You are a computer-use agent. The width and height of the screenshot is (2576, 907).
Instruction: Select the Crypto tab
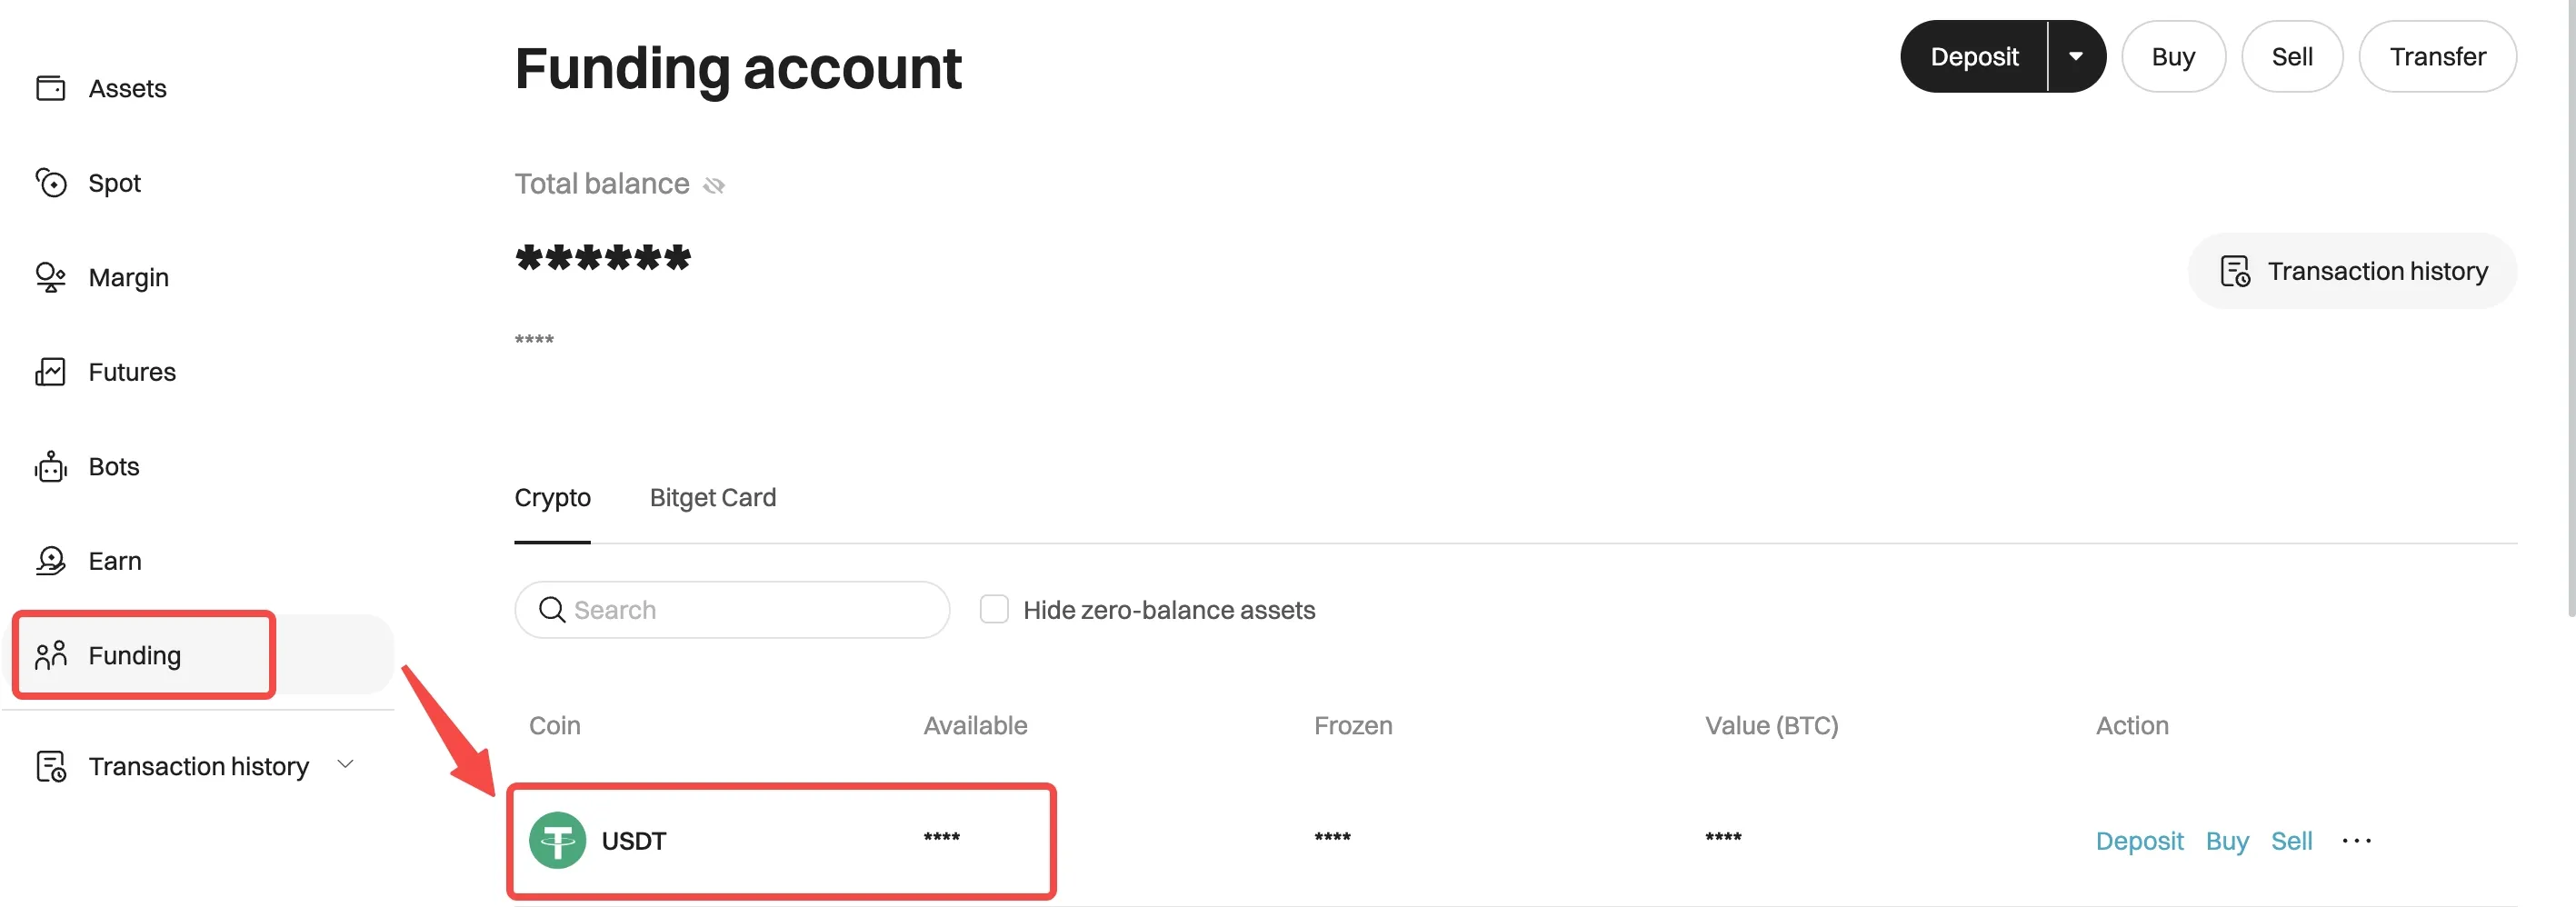click(x=552, y=497)
